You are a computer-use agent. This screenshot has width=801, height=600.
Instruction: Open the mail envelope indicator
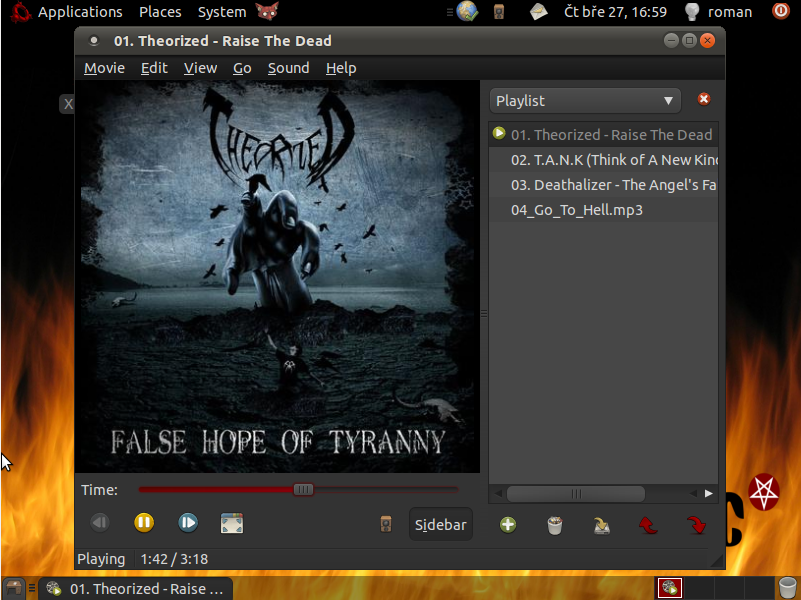pos(538,12)
